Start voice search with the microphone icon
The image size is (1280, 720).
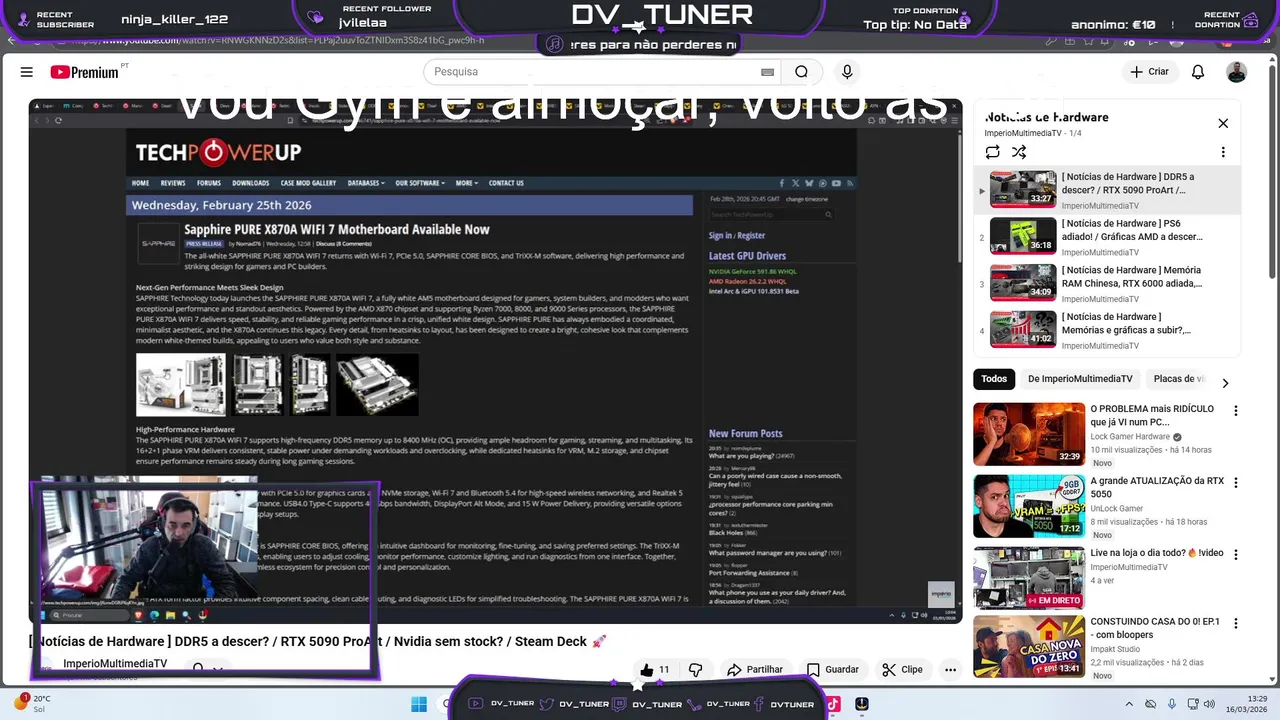(x=847, y=72)
